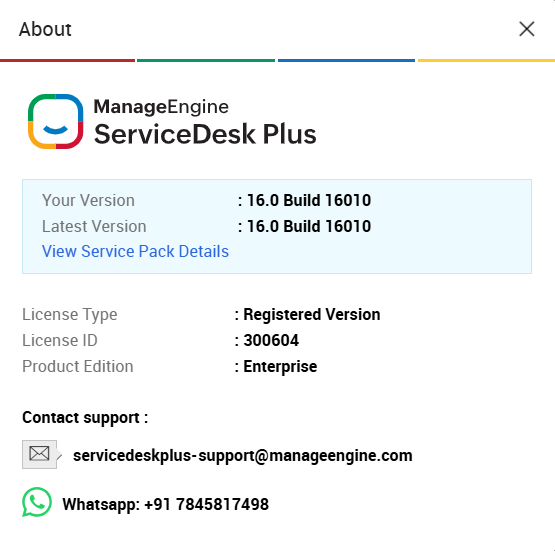Click the ServiceDesk Plus product name
The width and height of the screenshot is (555, 551).
[x=205, y=134]
